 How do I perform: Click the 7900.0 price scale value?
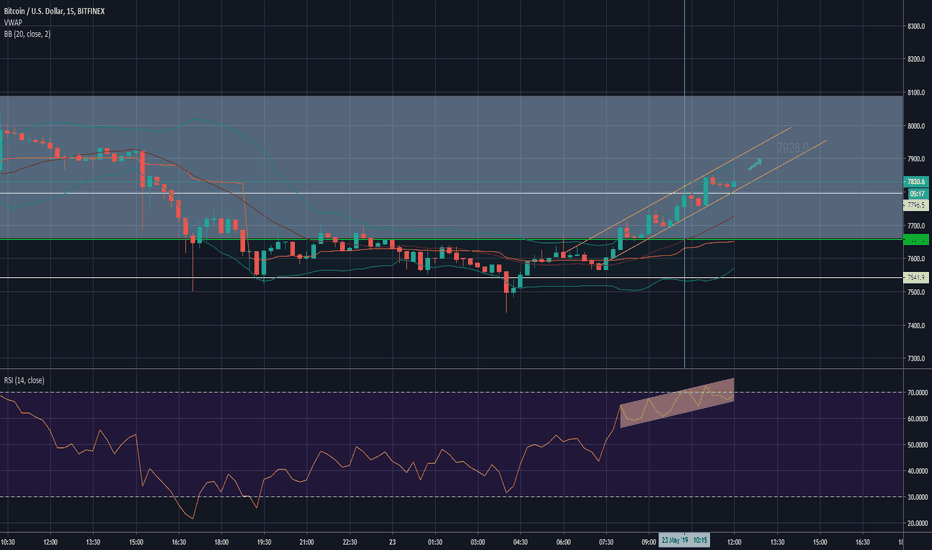[x=917, y=159]
